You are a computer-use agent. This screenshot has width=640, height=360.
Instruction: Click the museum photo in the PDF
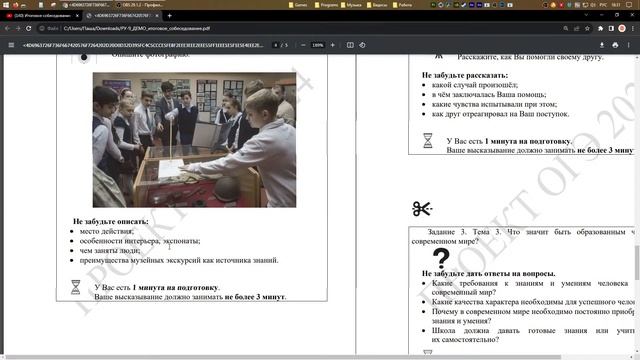(194, 140)
